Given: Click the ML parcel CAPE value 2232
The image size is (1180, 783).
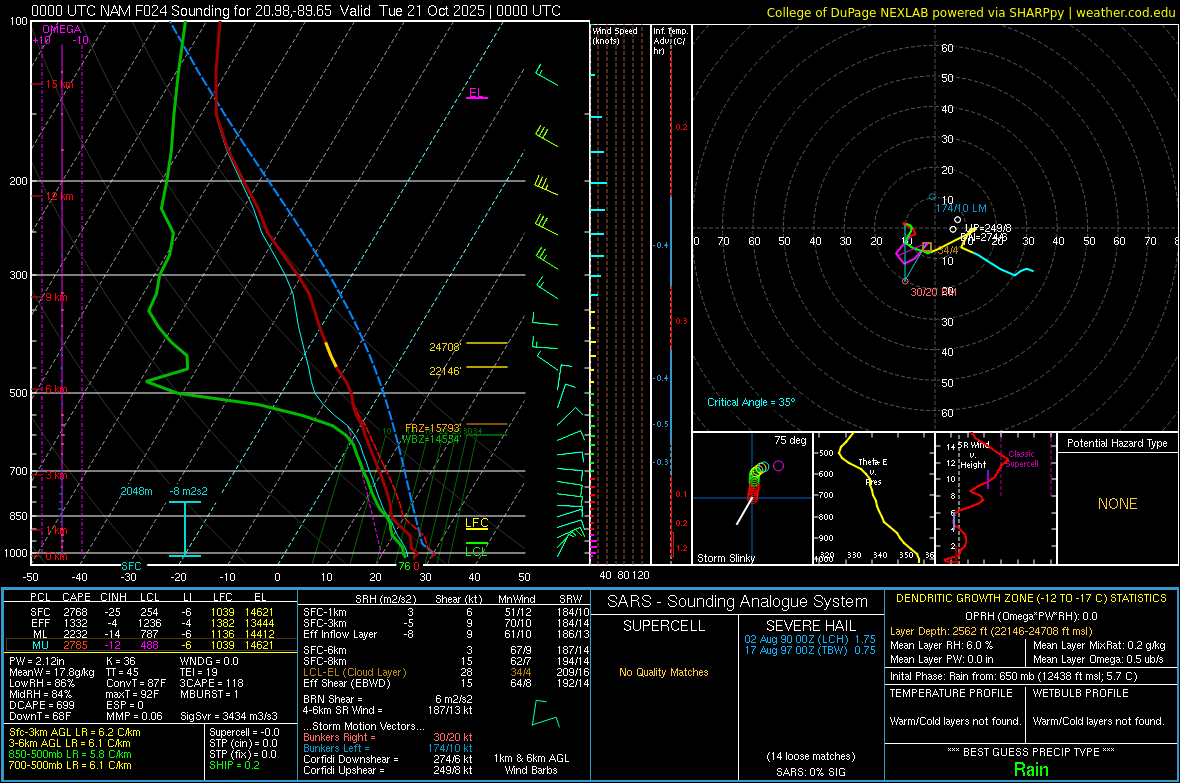Looking at the screenshot, I should tap(75, 634).
